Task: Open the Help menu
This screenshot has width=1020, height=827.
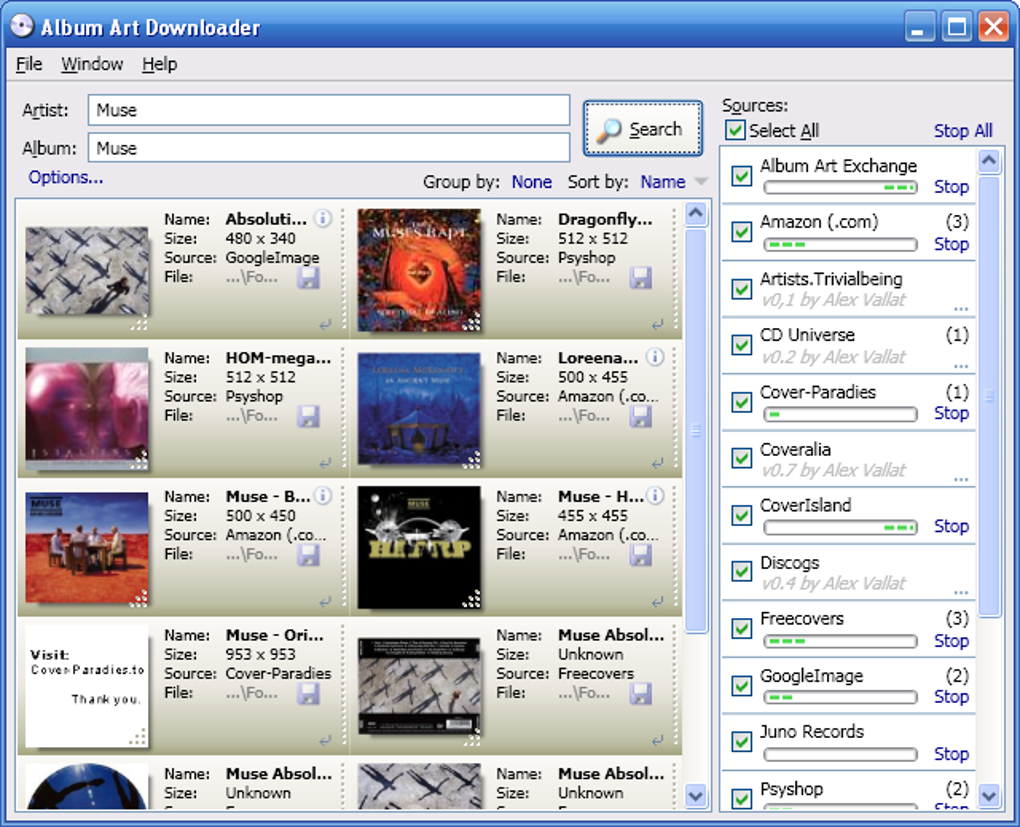Action: 159,64
